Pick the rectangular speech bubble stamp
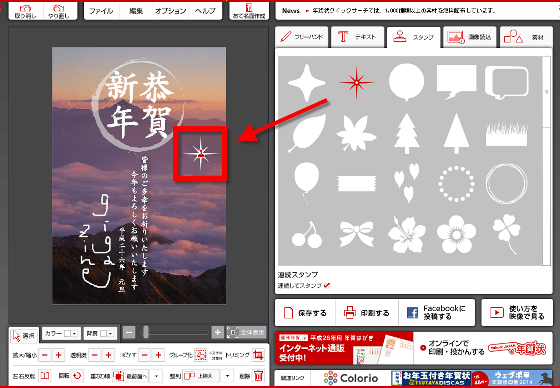 456,83
